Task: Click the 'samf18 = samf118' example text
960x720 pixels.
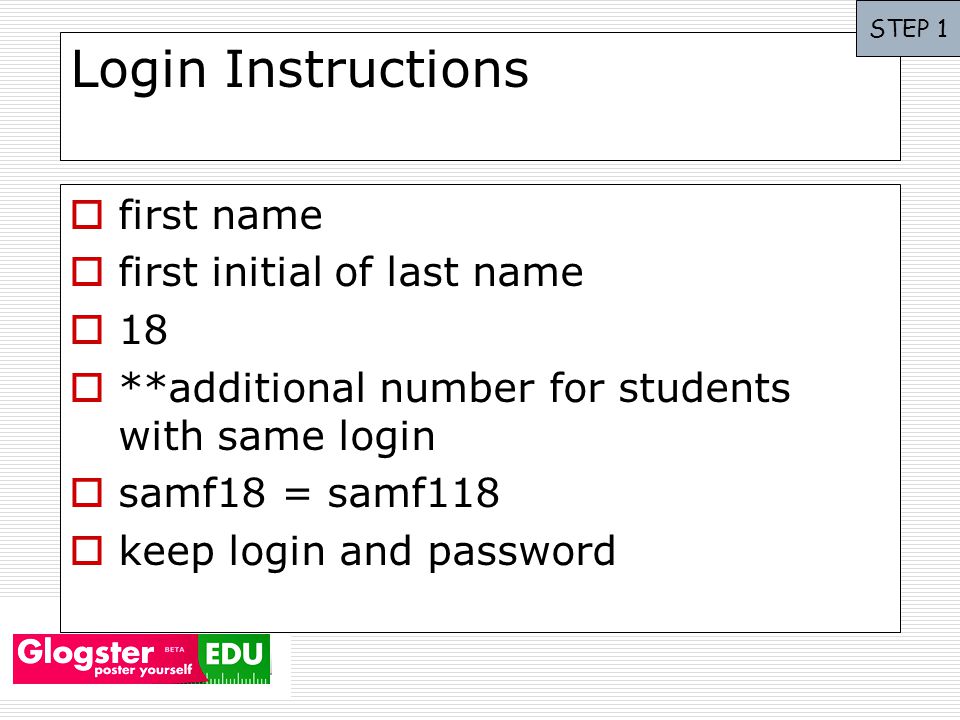Action: tap(309, 493)
